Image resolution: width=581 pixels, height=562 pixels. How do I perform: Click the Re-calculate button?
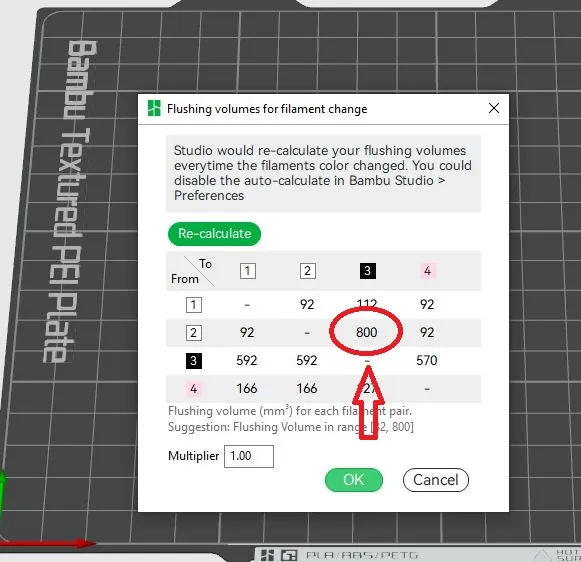tap(214, 234)
